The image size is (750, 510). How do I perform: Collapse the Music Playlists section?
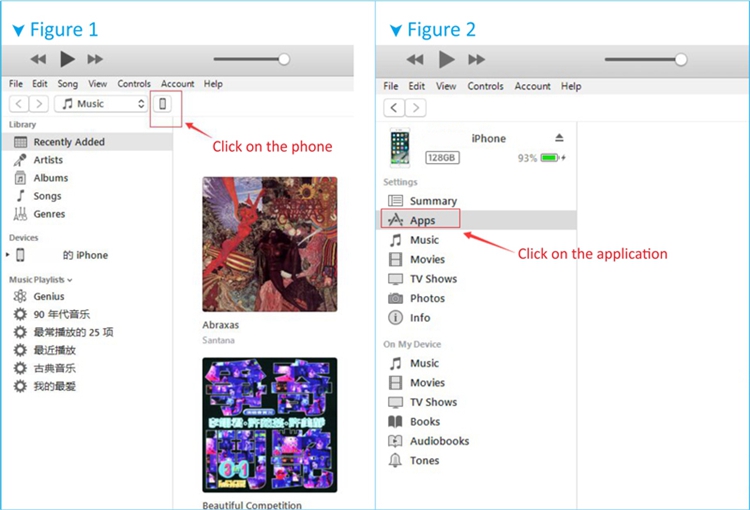69,280
